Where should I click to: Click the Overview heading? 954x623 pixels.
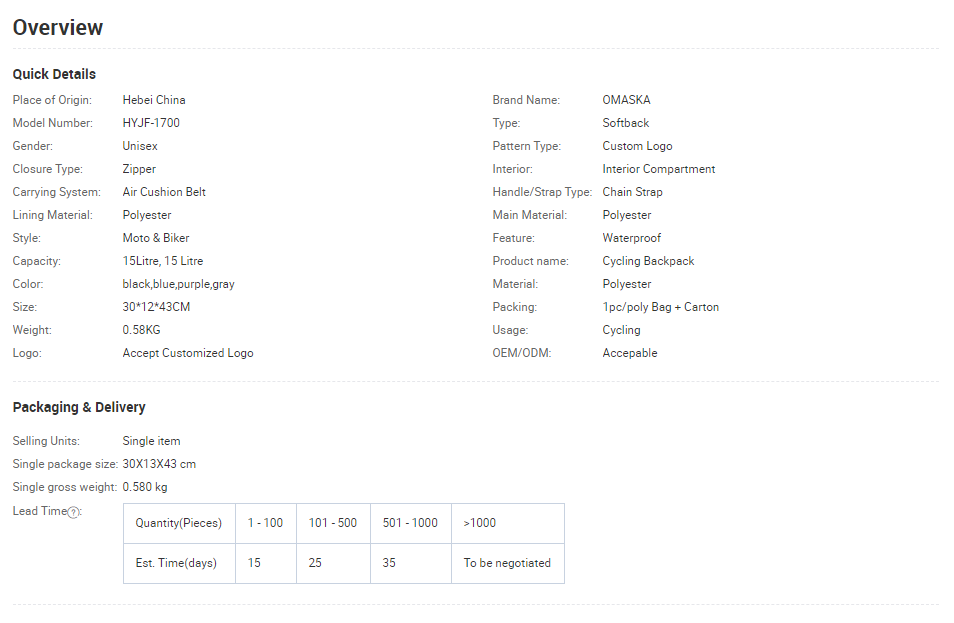point(58,27)
